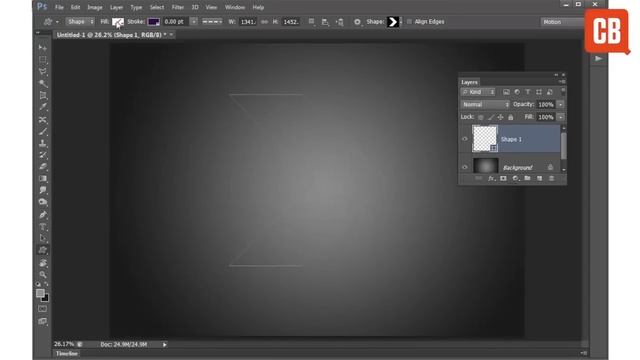This screenshot has height=360, width=640.
Task: Open the Stroke color swatch
Action: 154,22
